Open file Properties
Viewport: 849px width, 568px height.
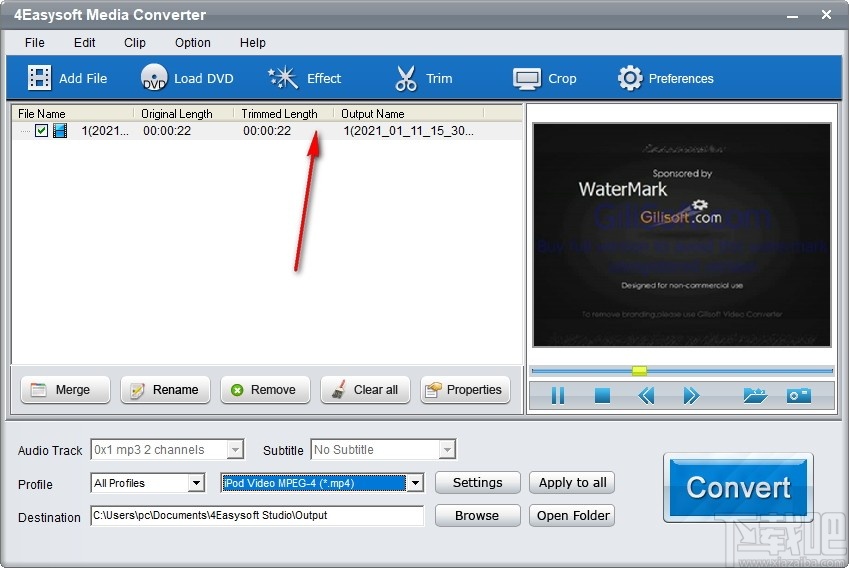click(x=465, y=390)
